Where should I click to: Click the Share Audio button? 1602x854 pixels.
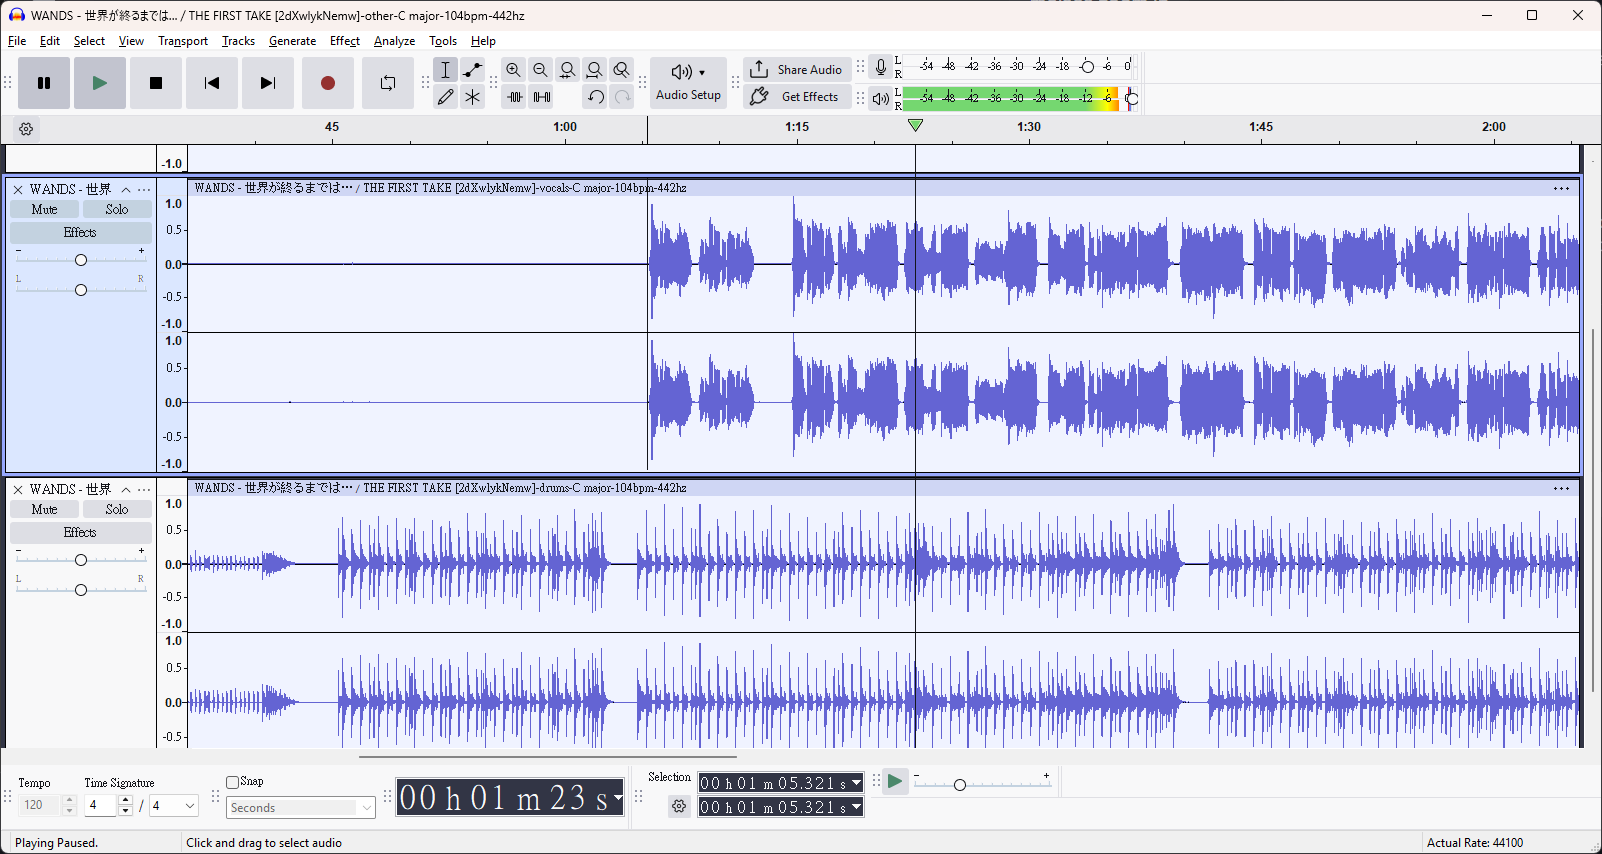(x=797, y=70)
